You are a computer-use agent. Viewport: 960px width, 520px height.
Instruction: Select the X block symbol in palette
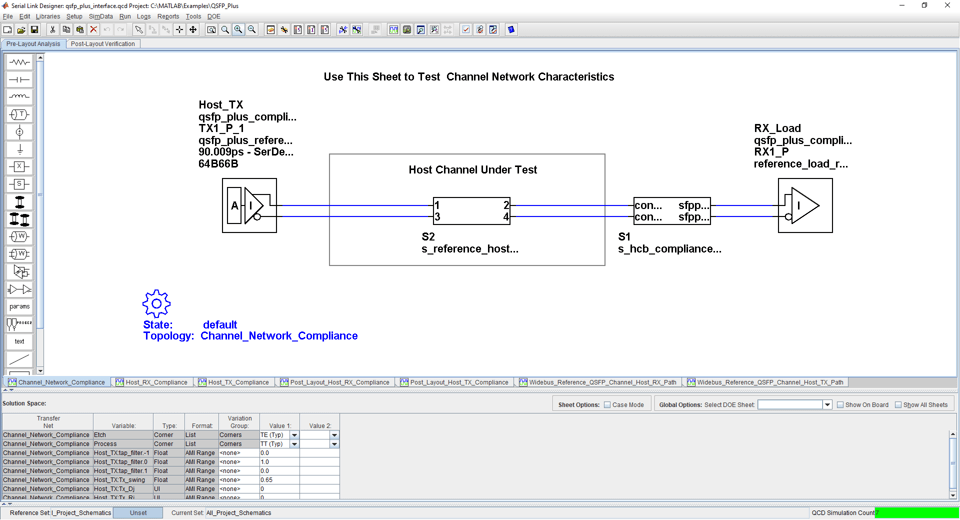pyautogui.click(x=20, y=167)
